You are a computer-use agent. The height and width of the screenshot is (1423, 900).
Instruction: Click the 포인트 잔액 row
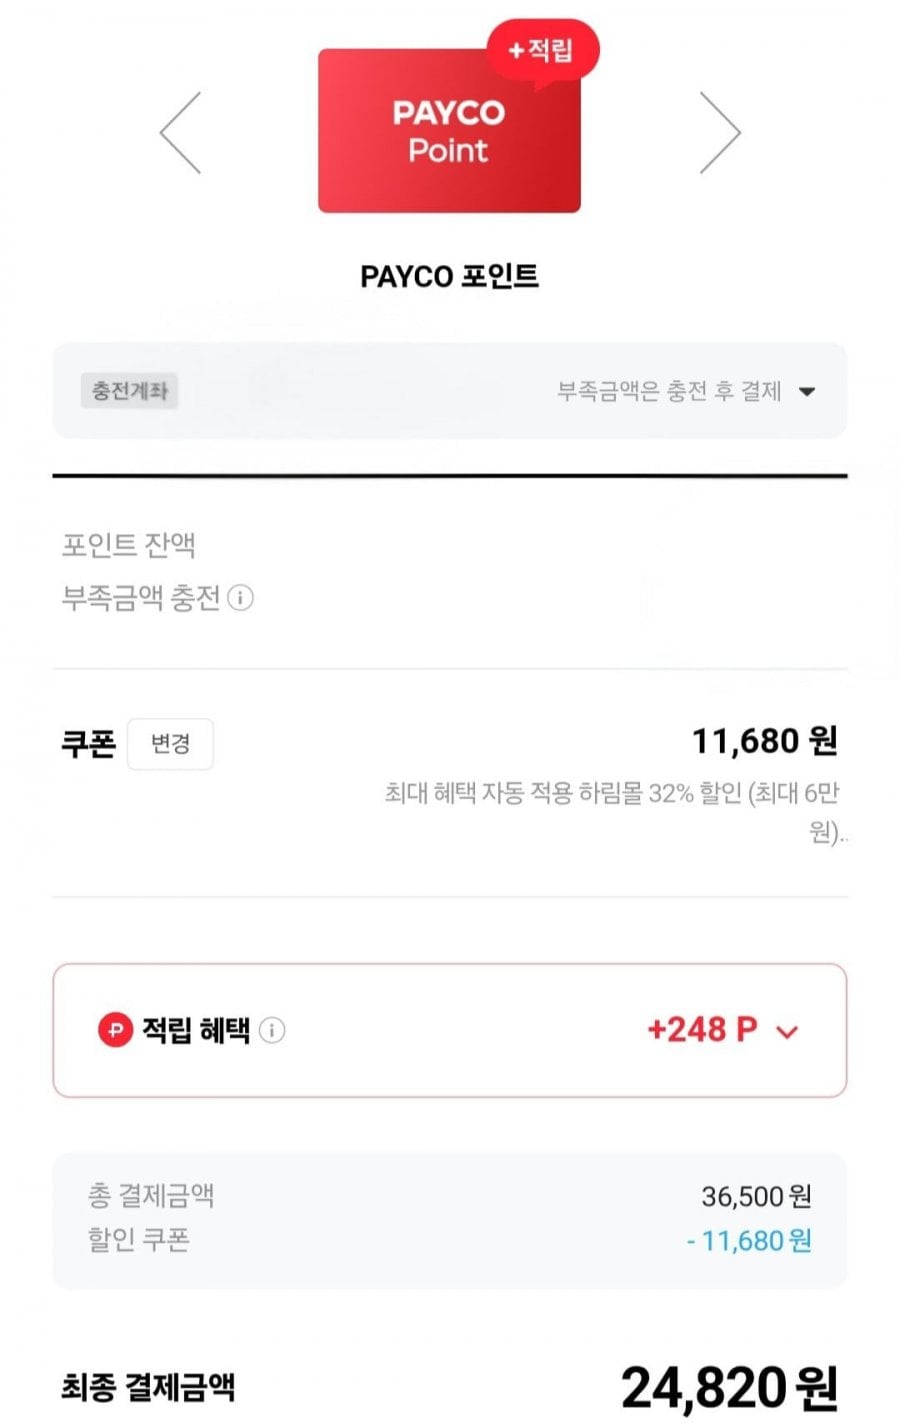click(x=449, y=545)
